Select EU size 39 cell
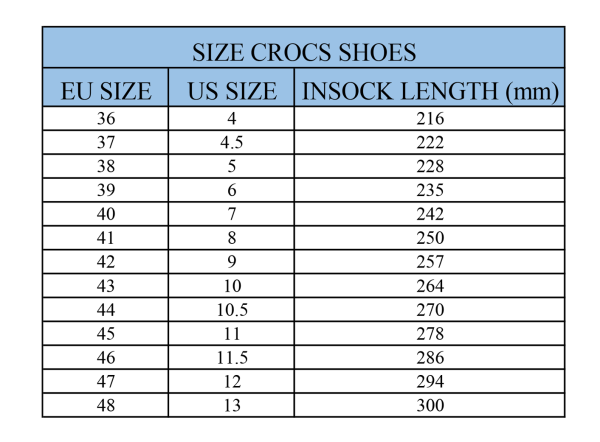The width and height of the screenshot is (600, 442). (x=106, y=190)
